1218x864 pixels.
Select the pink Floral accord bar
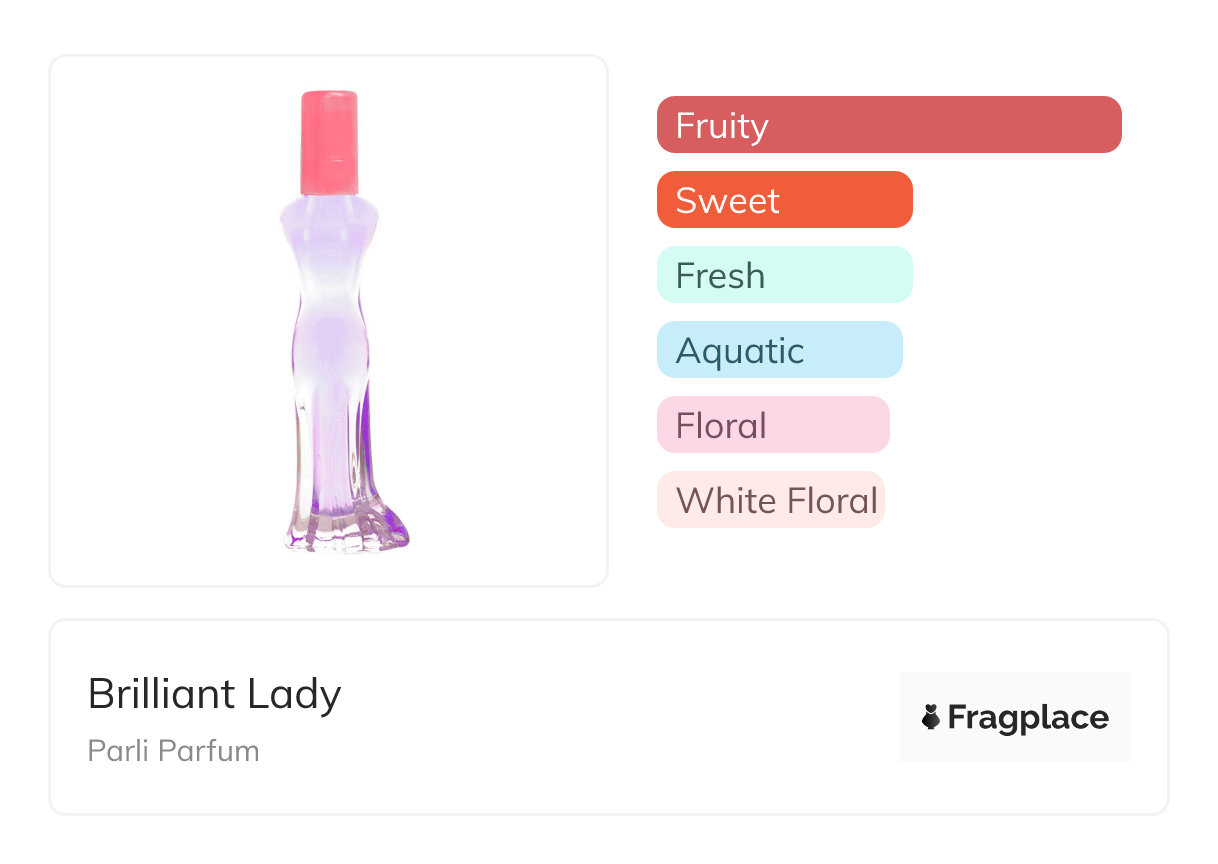coord(772,425)
